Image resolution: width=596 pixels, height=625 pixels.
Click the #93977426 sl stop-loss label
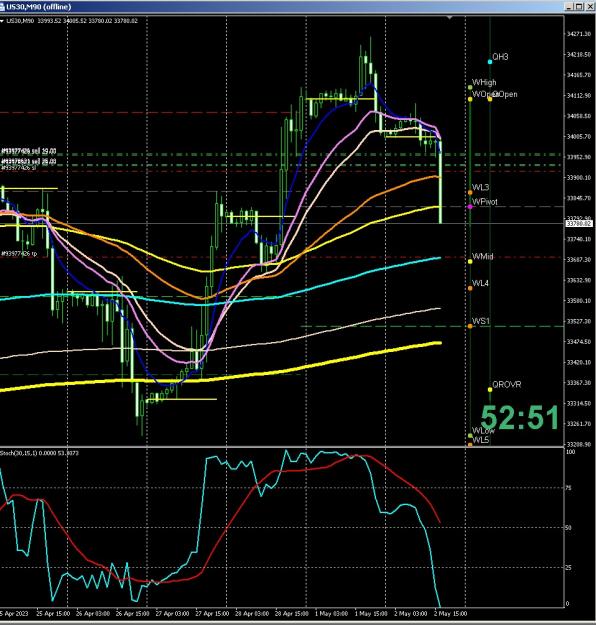coord(18,168)
